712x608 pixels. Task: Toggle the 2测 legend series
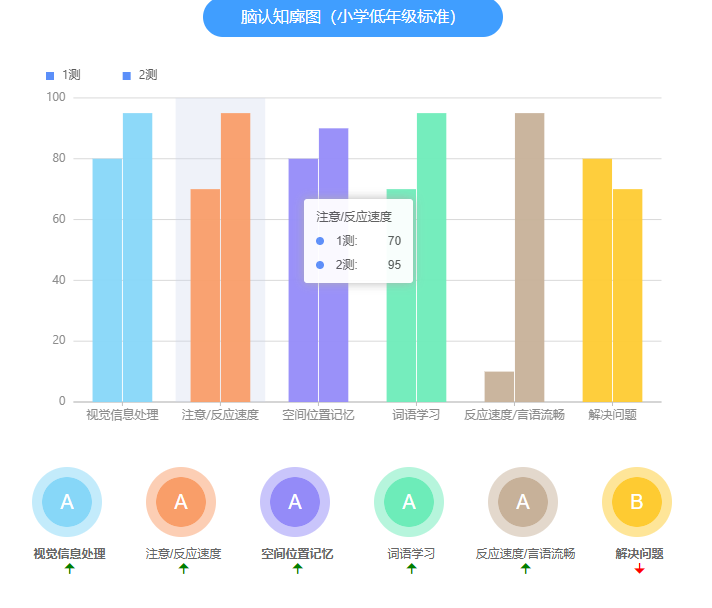[140, 75]
